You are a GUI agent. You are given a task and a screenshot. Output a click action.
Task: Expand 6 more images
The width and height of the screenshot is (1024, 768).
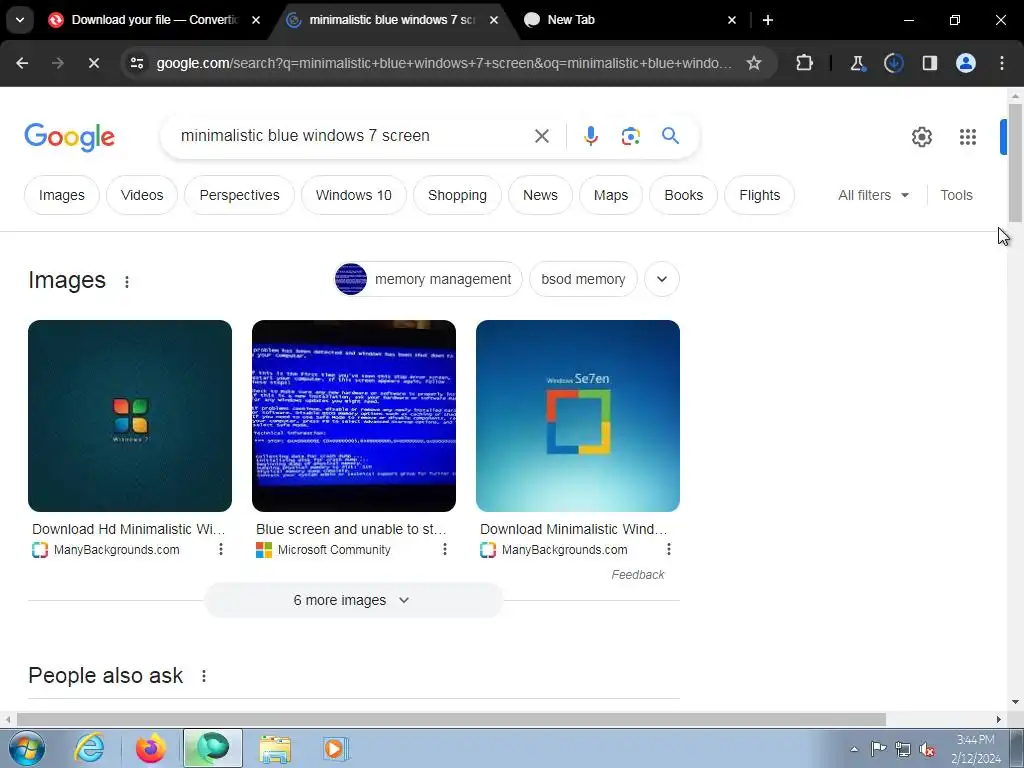(353, 600)
